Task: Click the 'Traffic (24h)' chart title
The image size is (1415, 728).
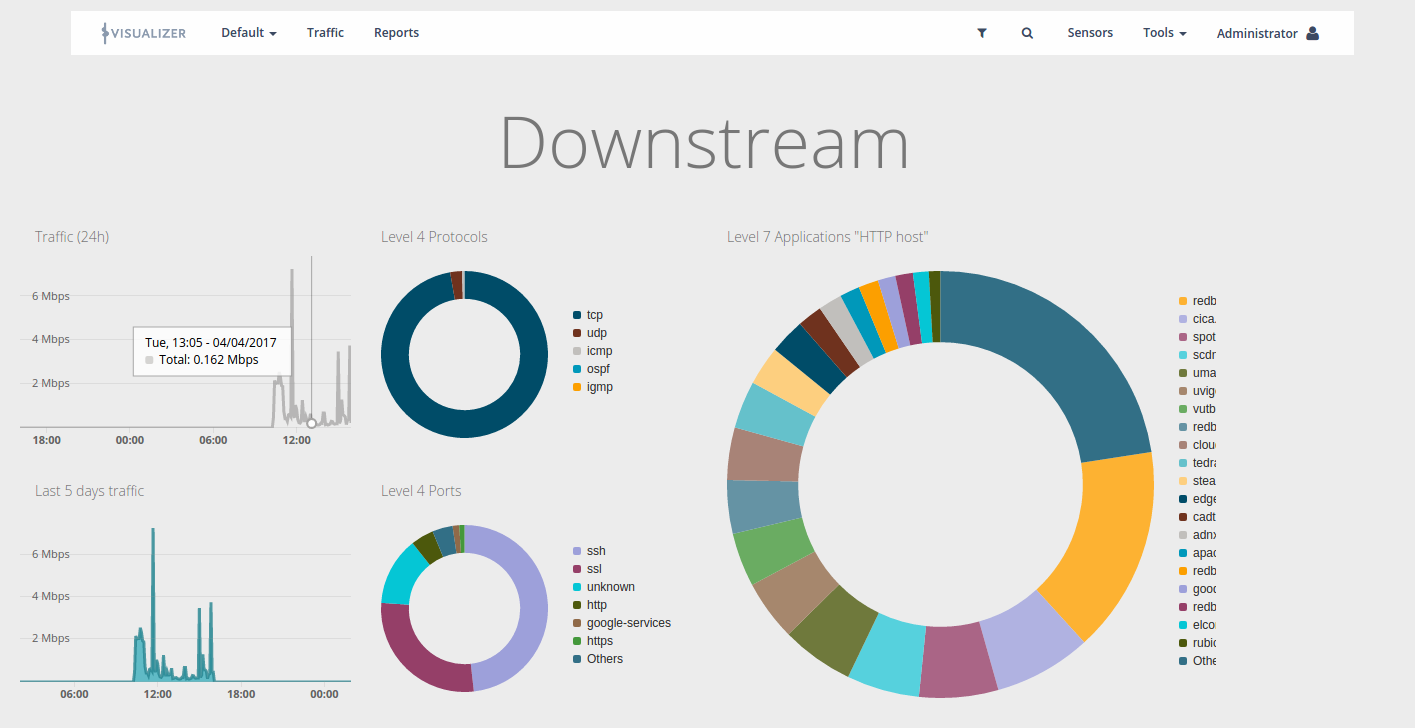Action: click(72, 237)
